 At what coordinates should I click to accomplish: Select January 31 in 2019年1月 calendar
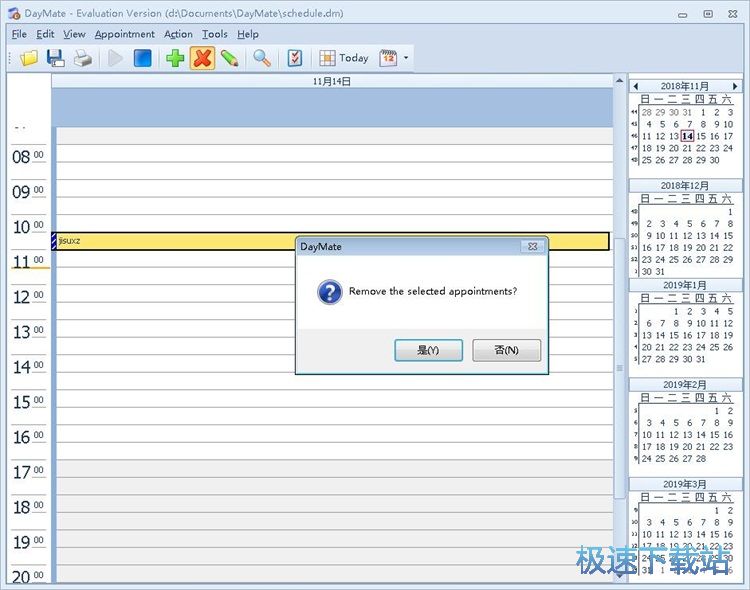point(701,359)
